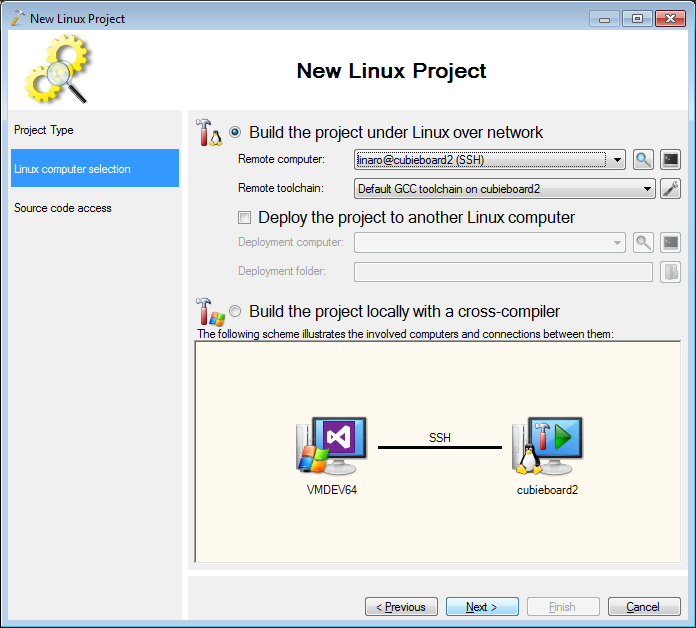The width and height of the screenshot is (696, 628).
Task: Click the cubieboard2 label in diagram
Action: [x=547, y=490]
